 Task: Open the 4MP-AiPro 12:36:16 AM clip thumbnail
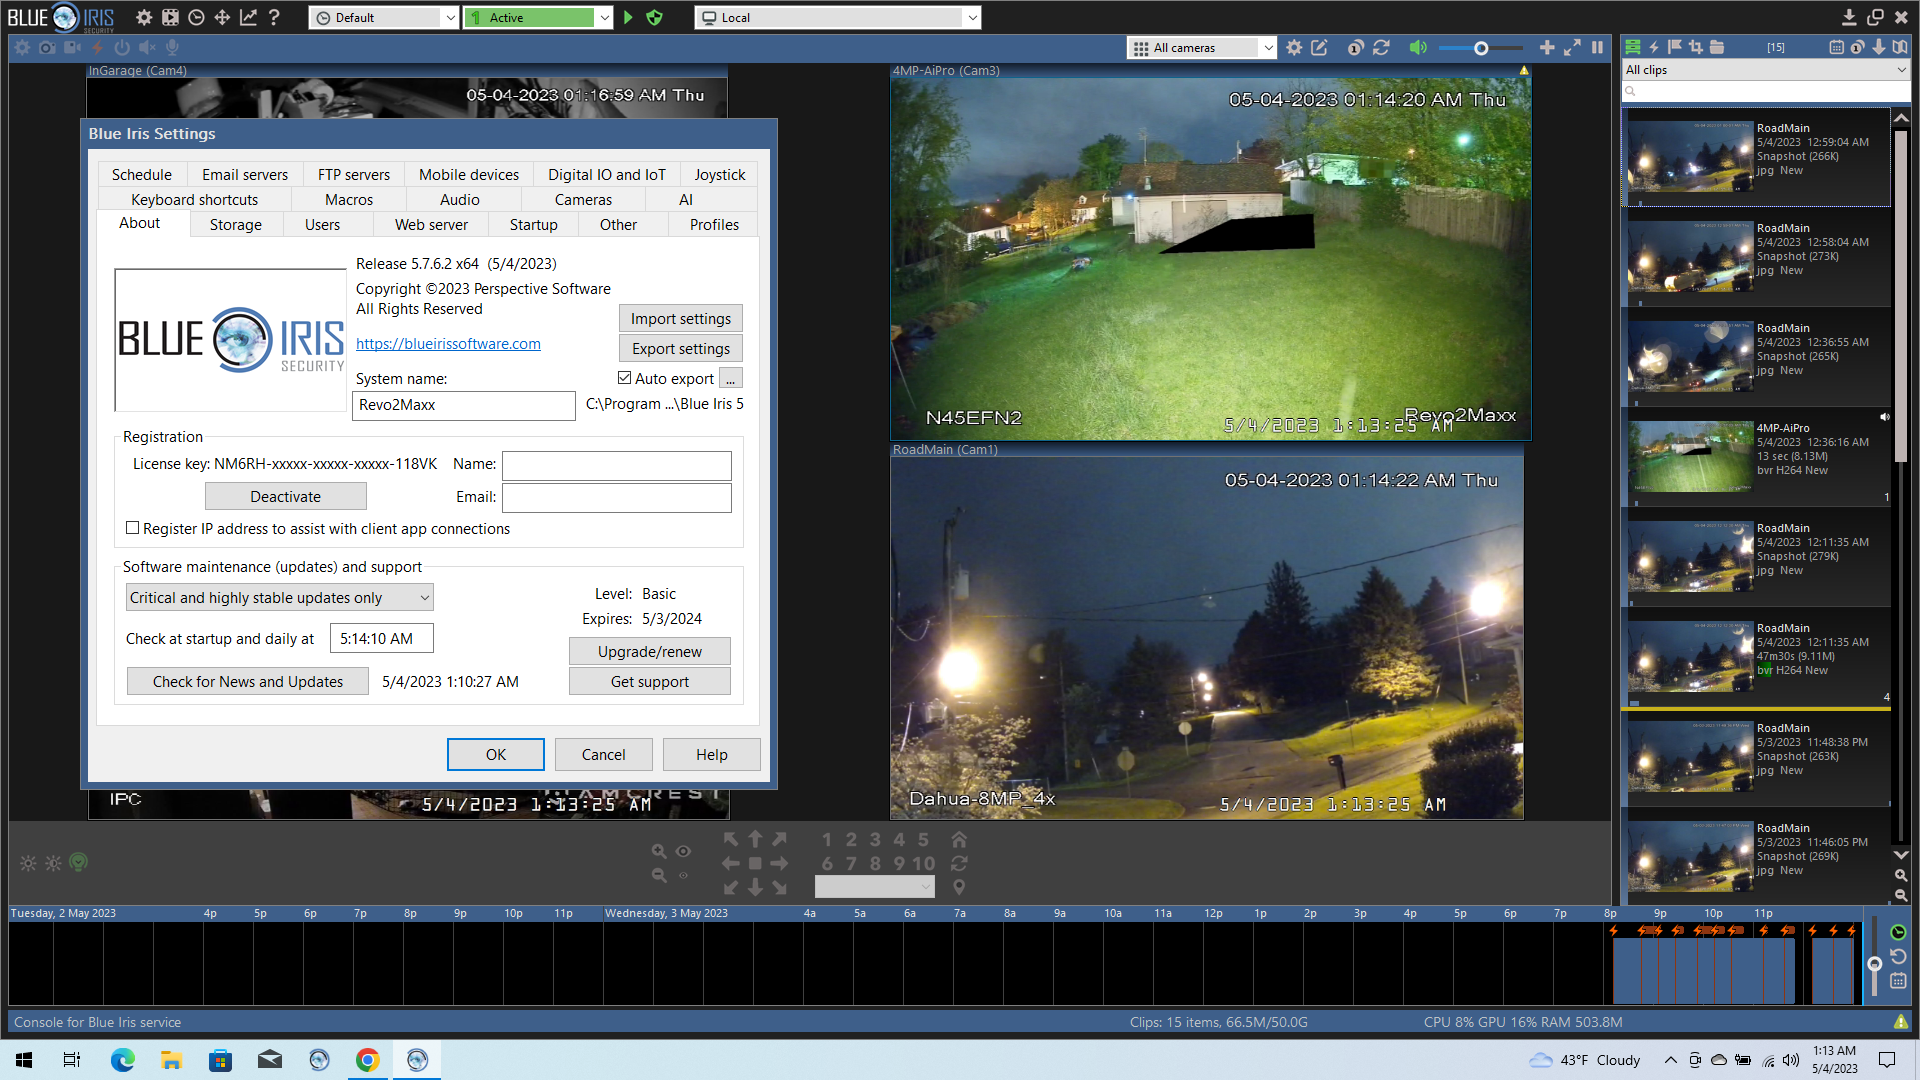pyautogui.click(x=1690, y=456)
